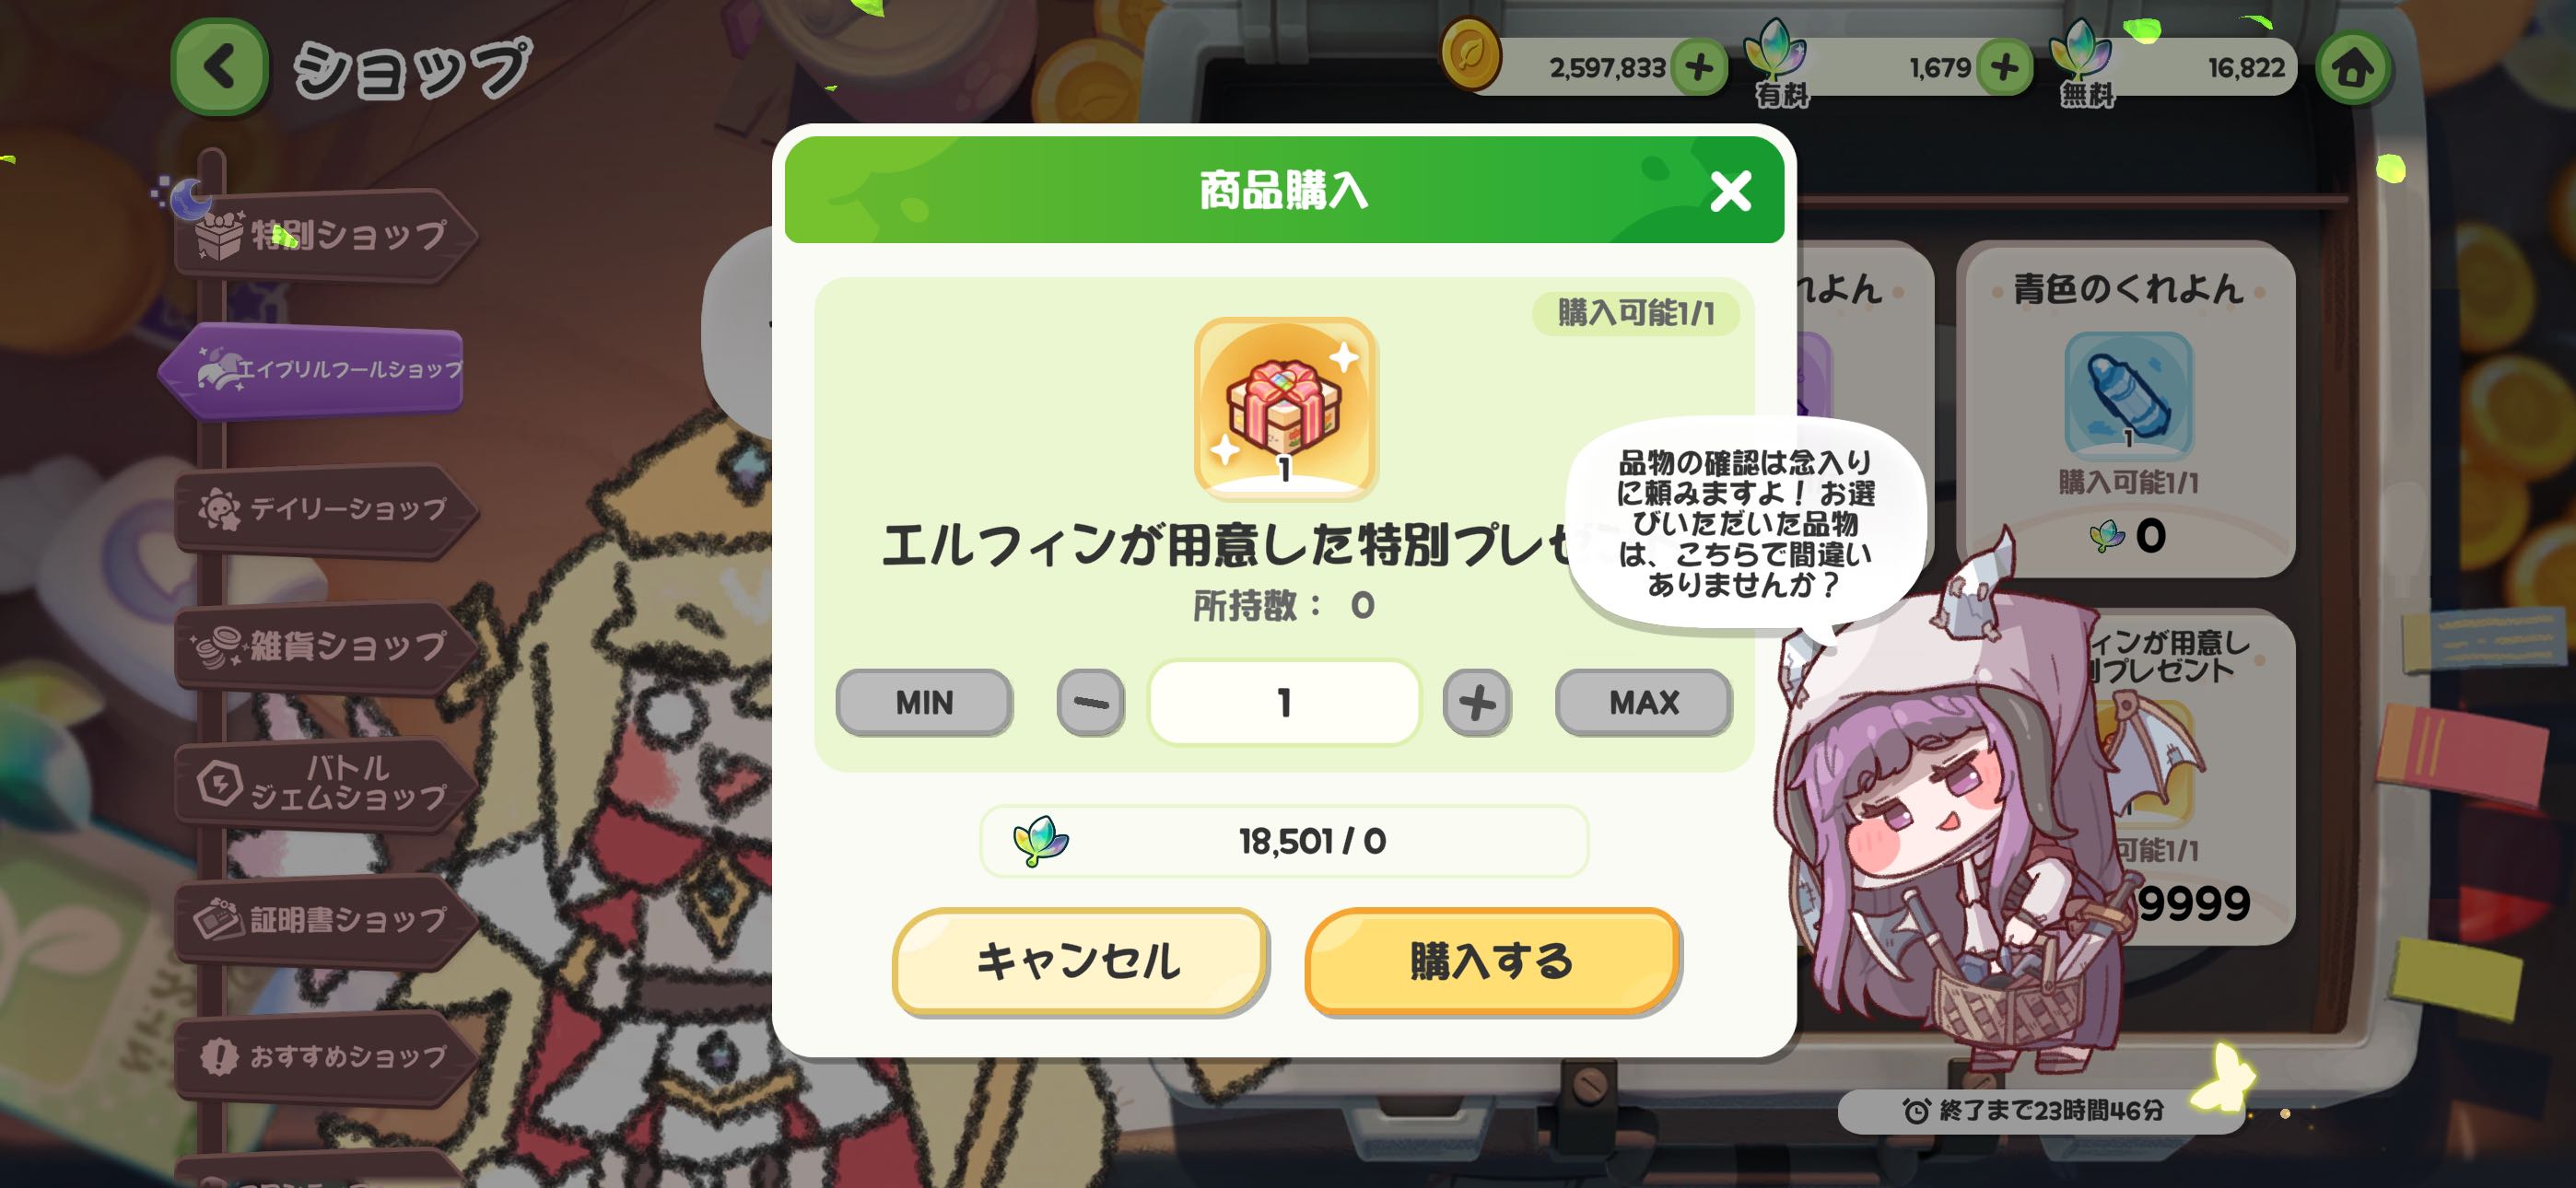Confirm purchase with 購入する button
This screenshot has height=1188, width=2576.
point(1491,961)
